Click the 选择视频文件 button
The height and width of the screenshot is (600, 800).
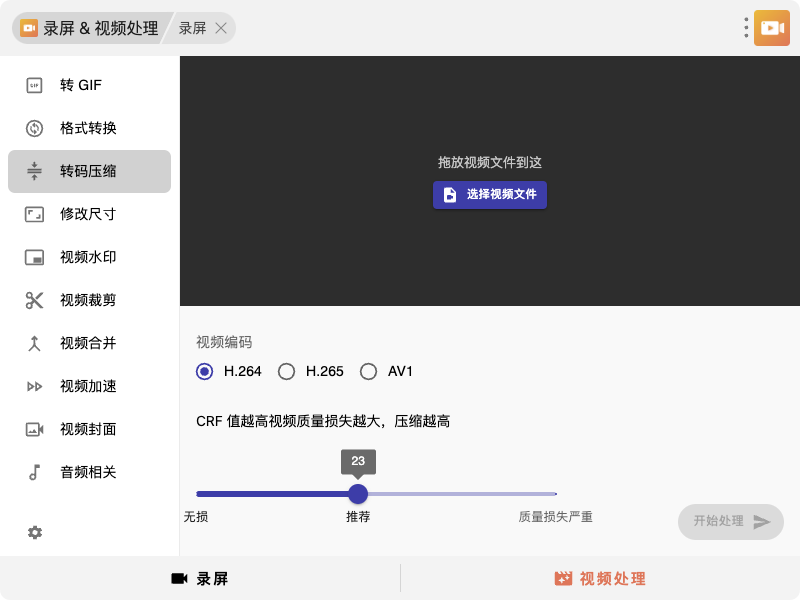coord(490,195)
